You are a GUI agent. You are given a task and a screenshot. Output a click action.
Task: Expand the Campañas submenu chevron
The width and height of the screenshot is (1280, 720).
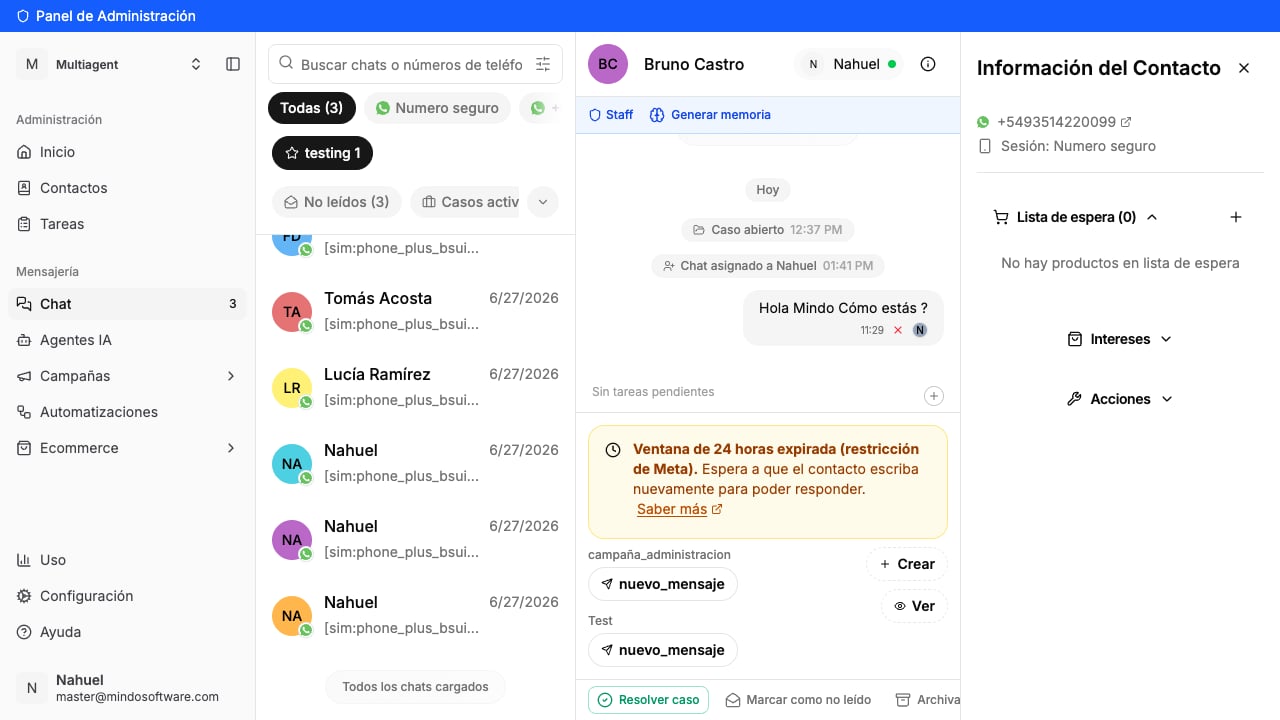pyautogui.click(x=231, y=376)
